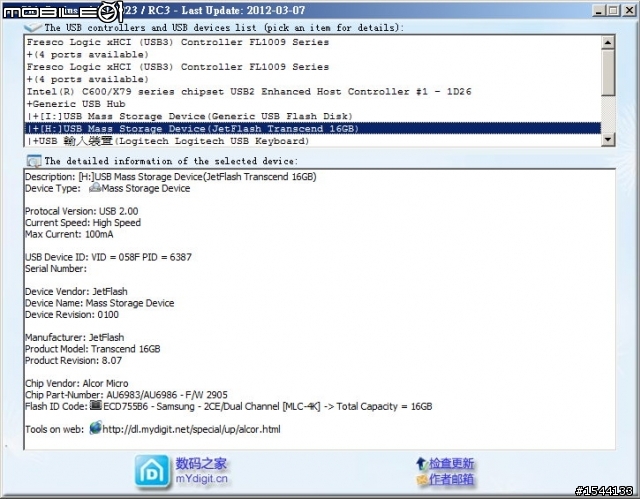The width and height of the screenshot is (640, 499).
Task: Click the Description line in details
Action: click(x=171, y=177)
